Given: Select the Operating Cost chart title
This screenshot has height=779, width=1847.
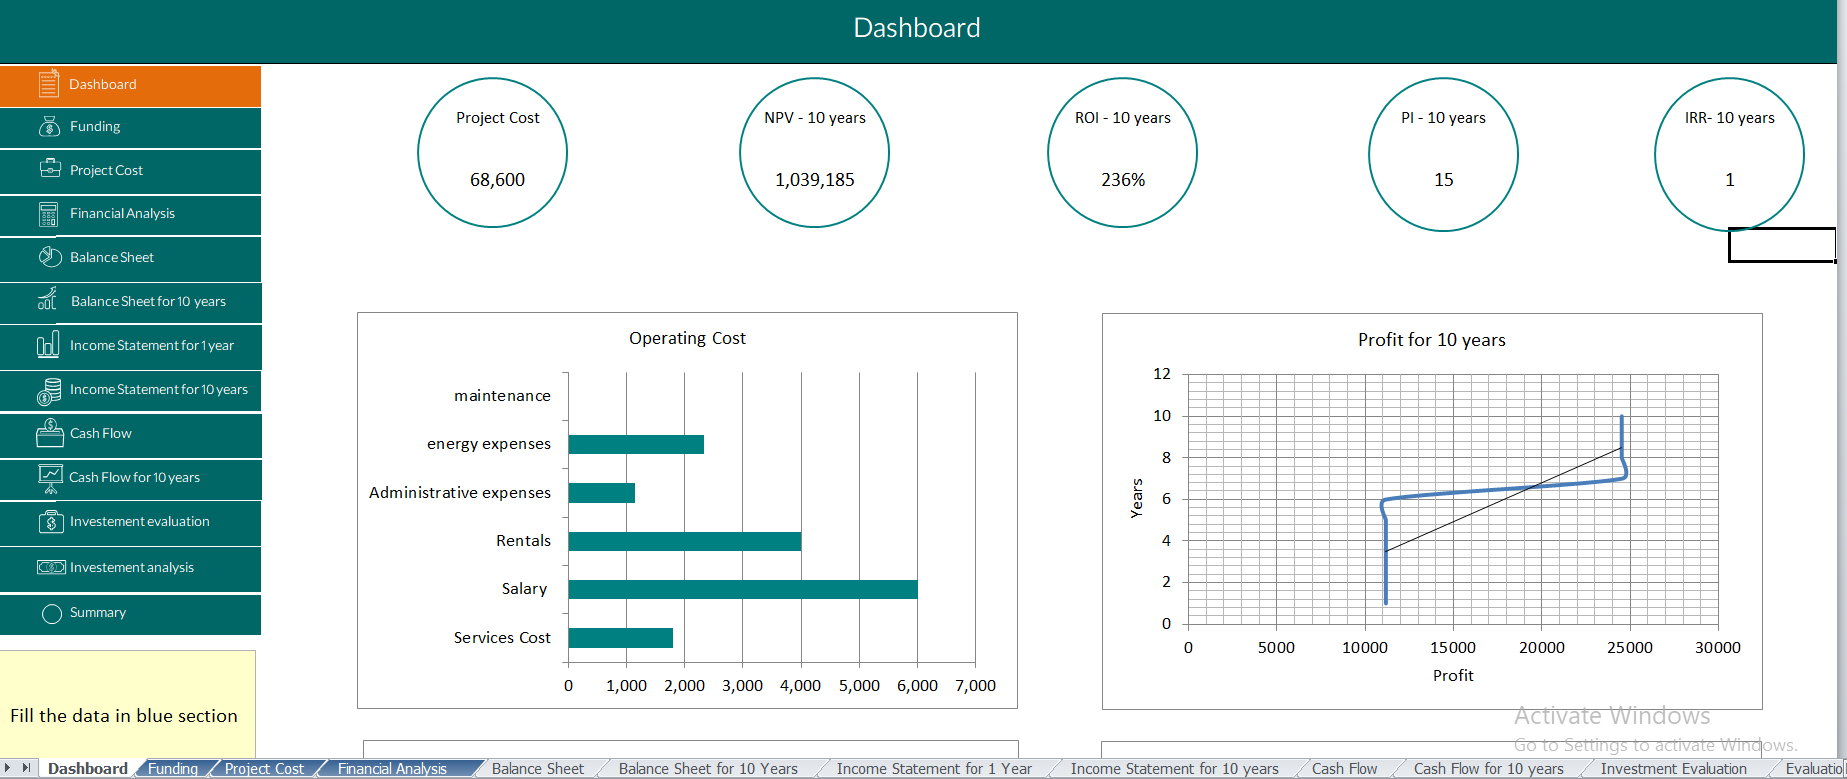Looking at the screenshot, I should tap(687, 338).
